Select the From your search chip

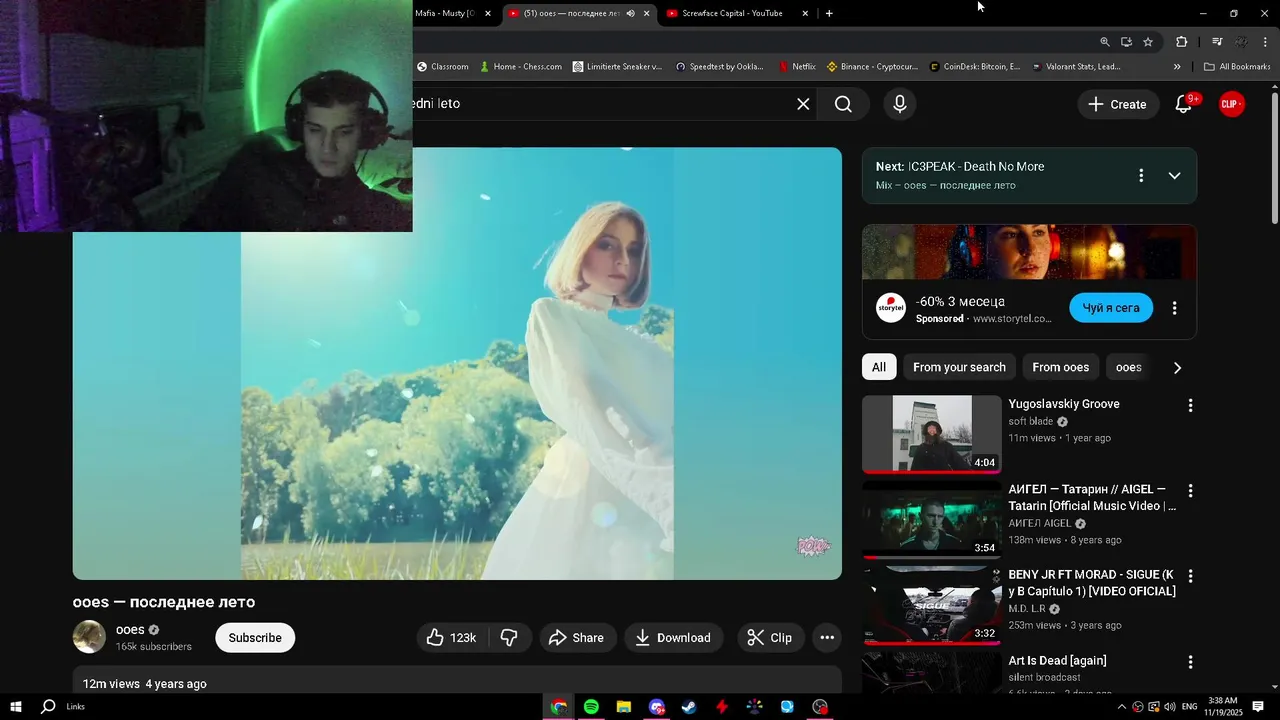pos(959,368)
